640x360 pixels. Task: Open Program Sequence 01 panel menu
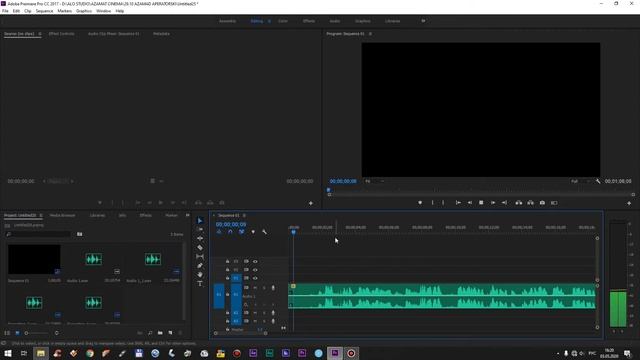click(x=370, y=34)
